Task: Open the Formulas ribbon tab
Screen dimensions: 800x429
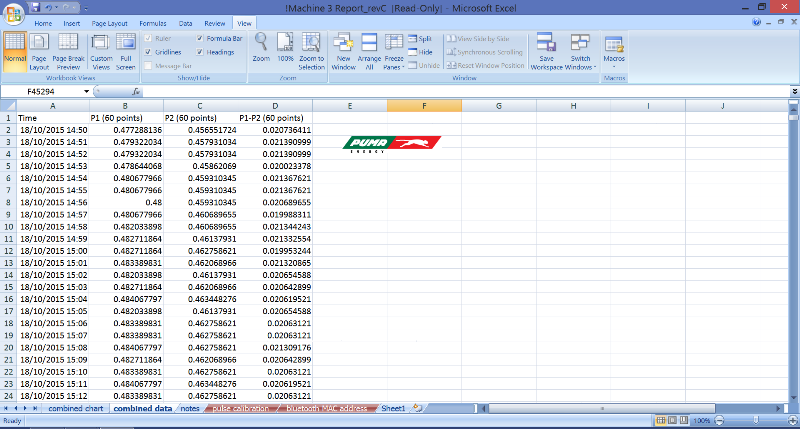Action: click(153, 23)
